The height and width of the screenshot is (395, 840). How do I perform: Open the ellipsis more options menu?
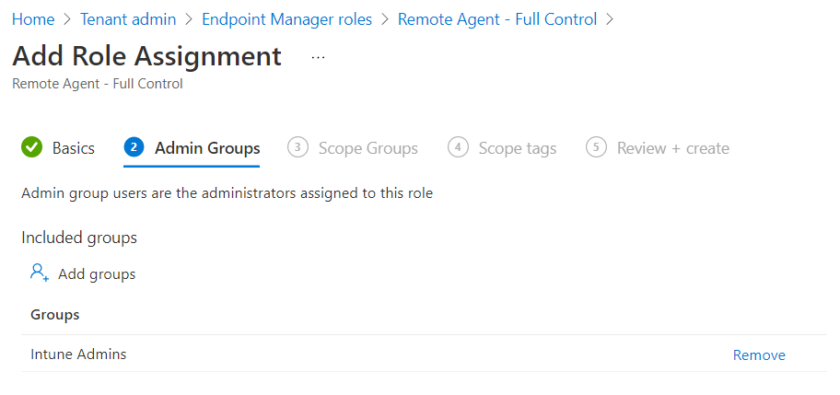pyautogui.click(x=318, y=57)
